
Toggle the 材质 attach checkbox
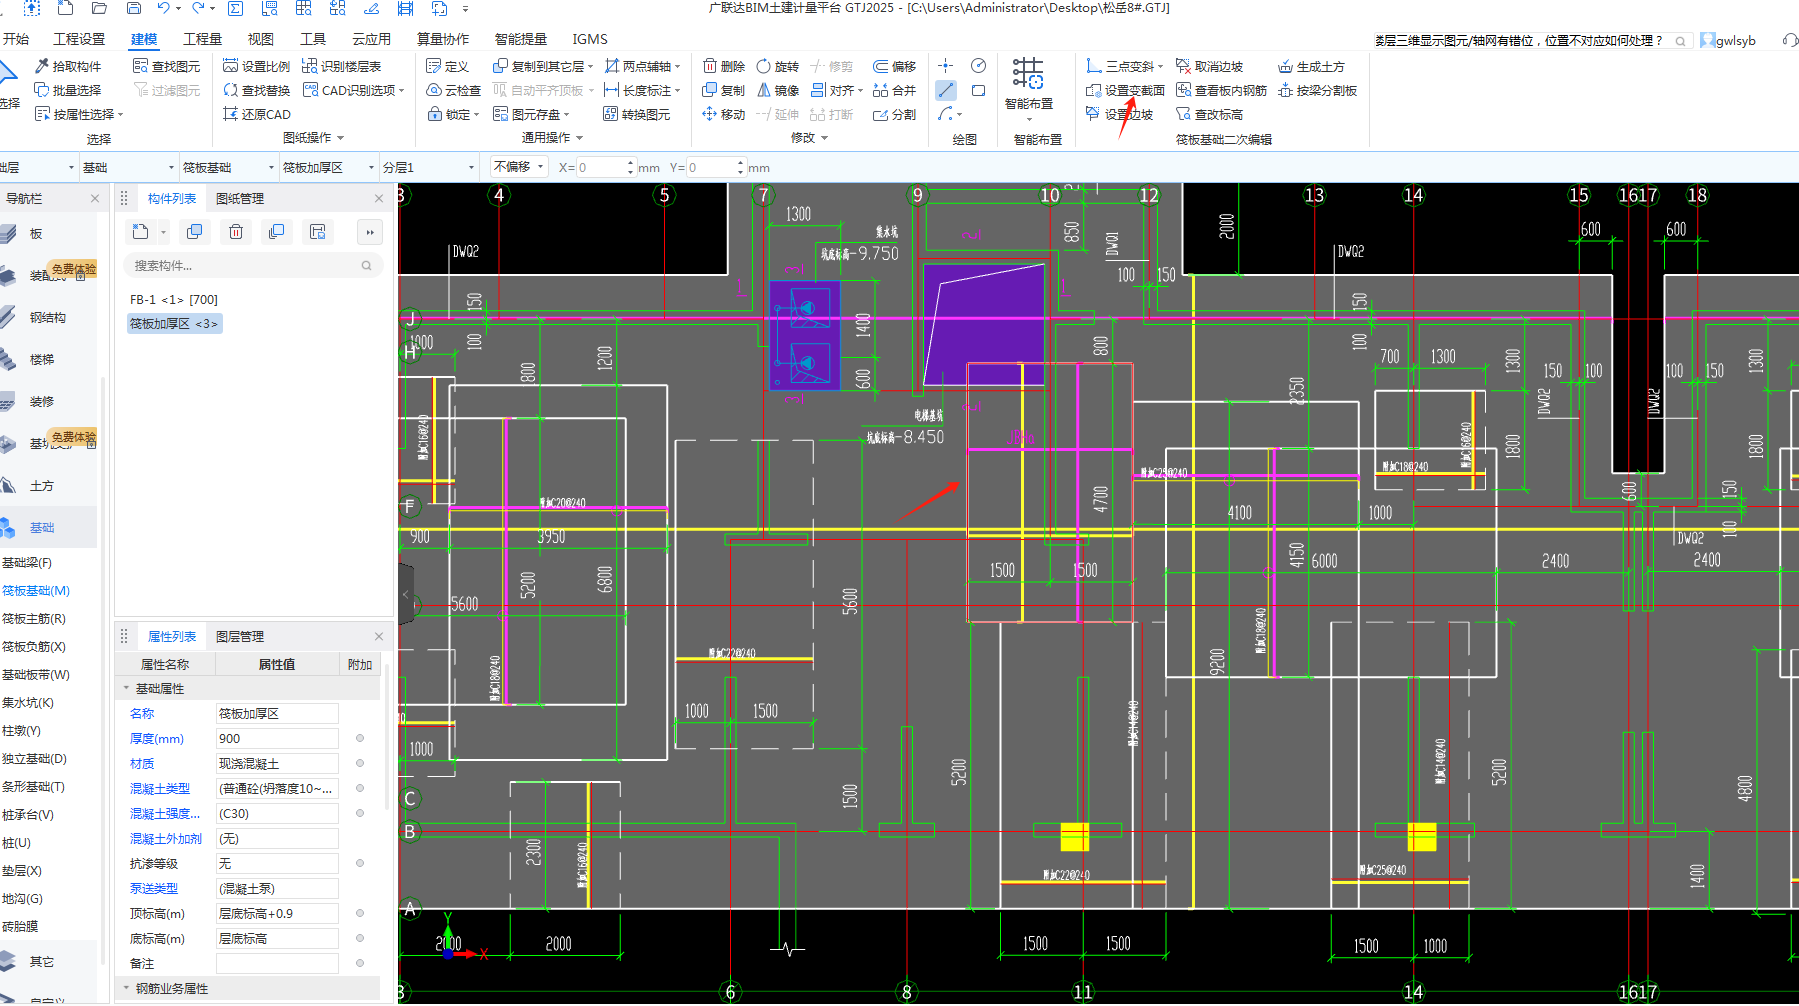tap(360, 763)
